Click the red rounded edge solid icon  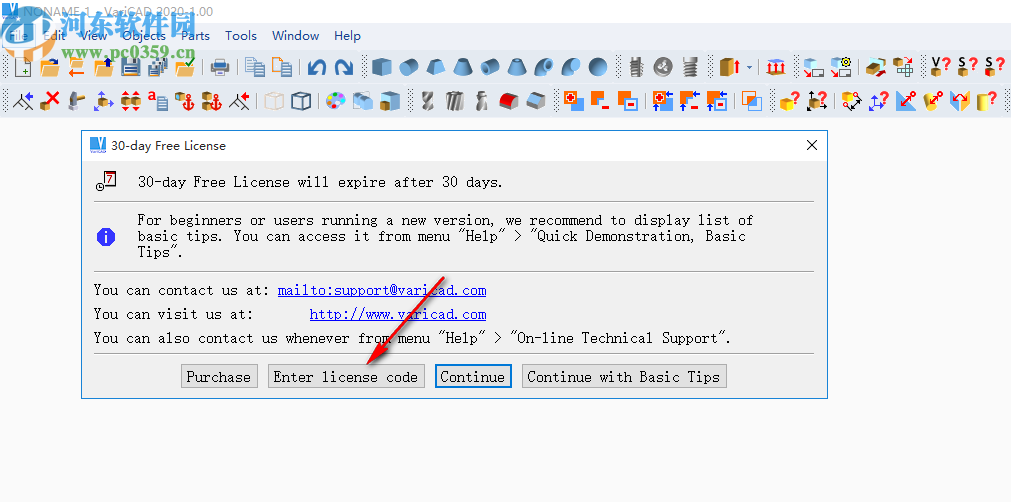[x=509, y=101]
